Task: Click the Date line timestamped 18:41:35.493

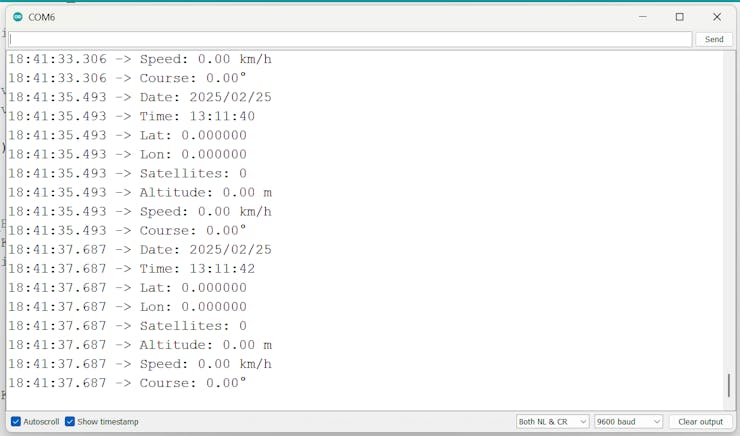Action: coord(140,97)
